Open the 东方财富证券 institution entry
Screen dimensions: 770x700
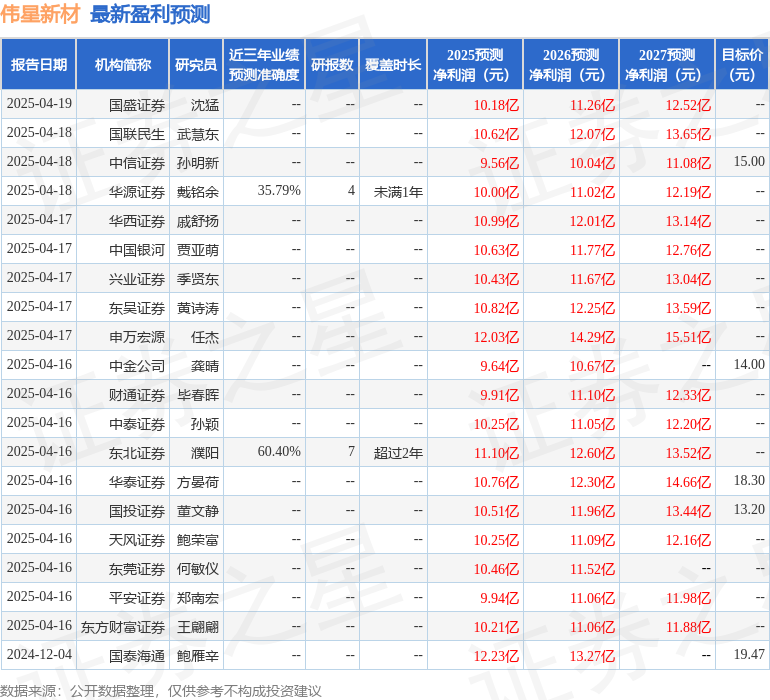coord(123,627)
